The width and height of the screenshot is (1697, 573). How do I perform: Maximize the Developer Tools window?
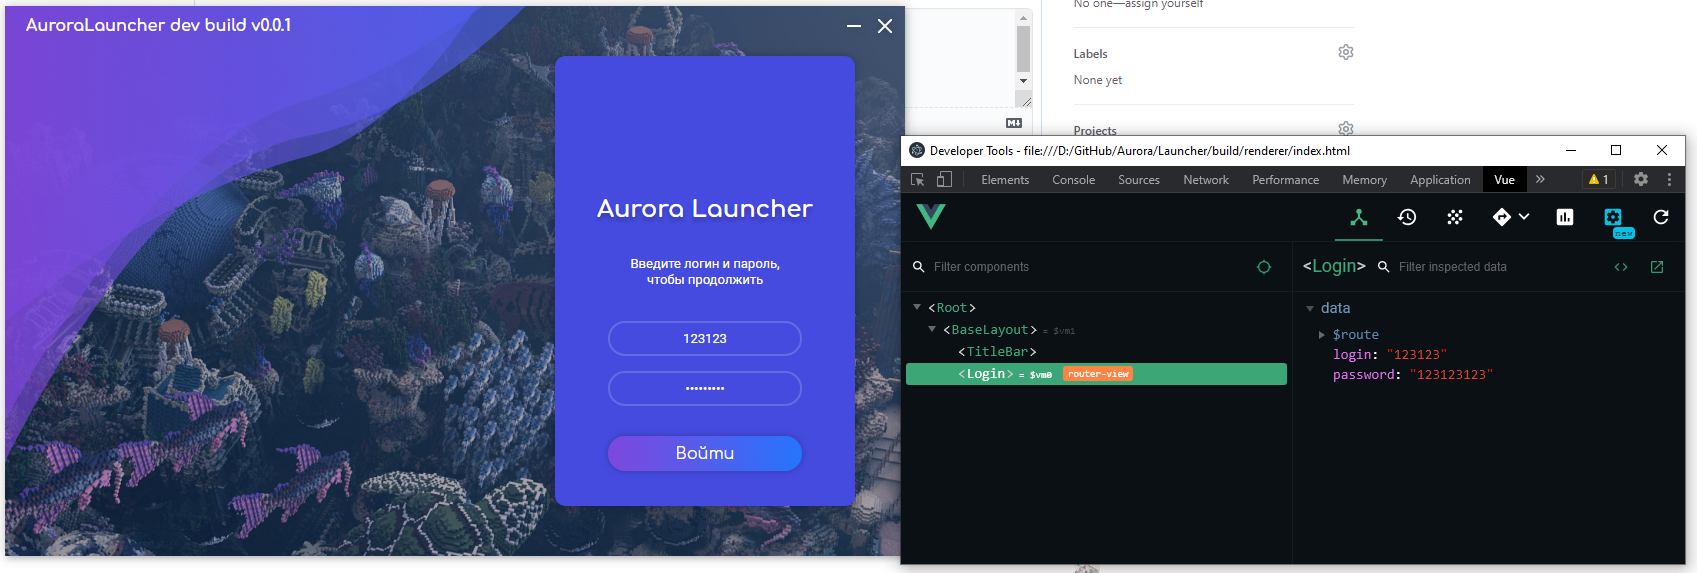tap(1616, 150)
